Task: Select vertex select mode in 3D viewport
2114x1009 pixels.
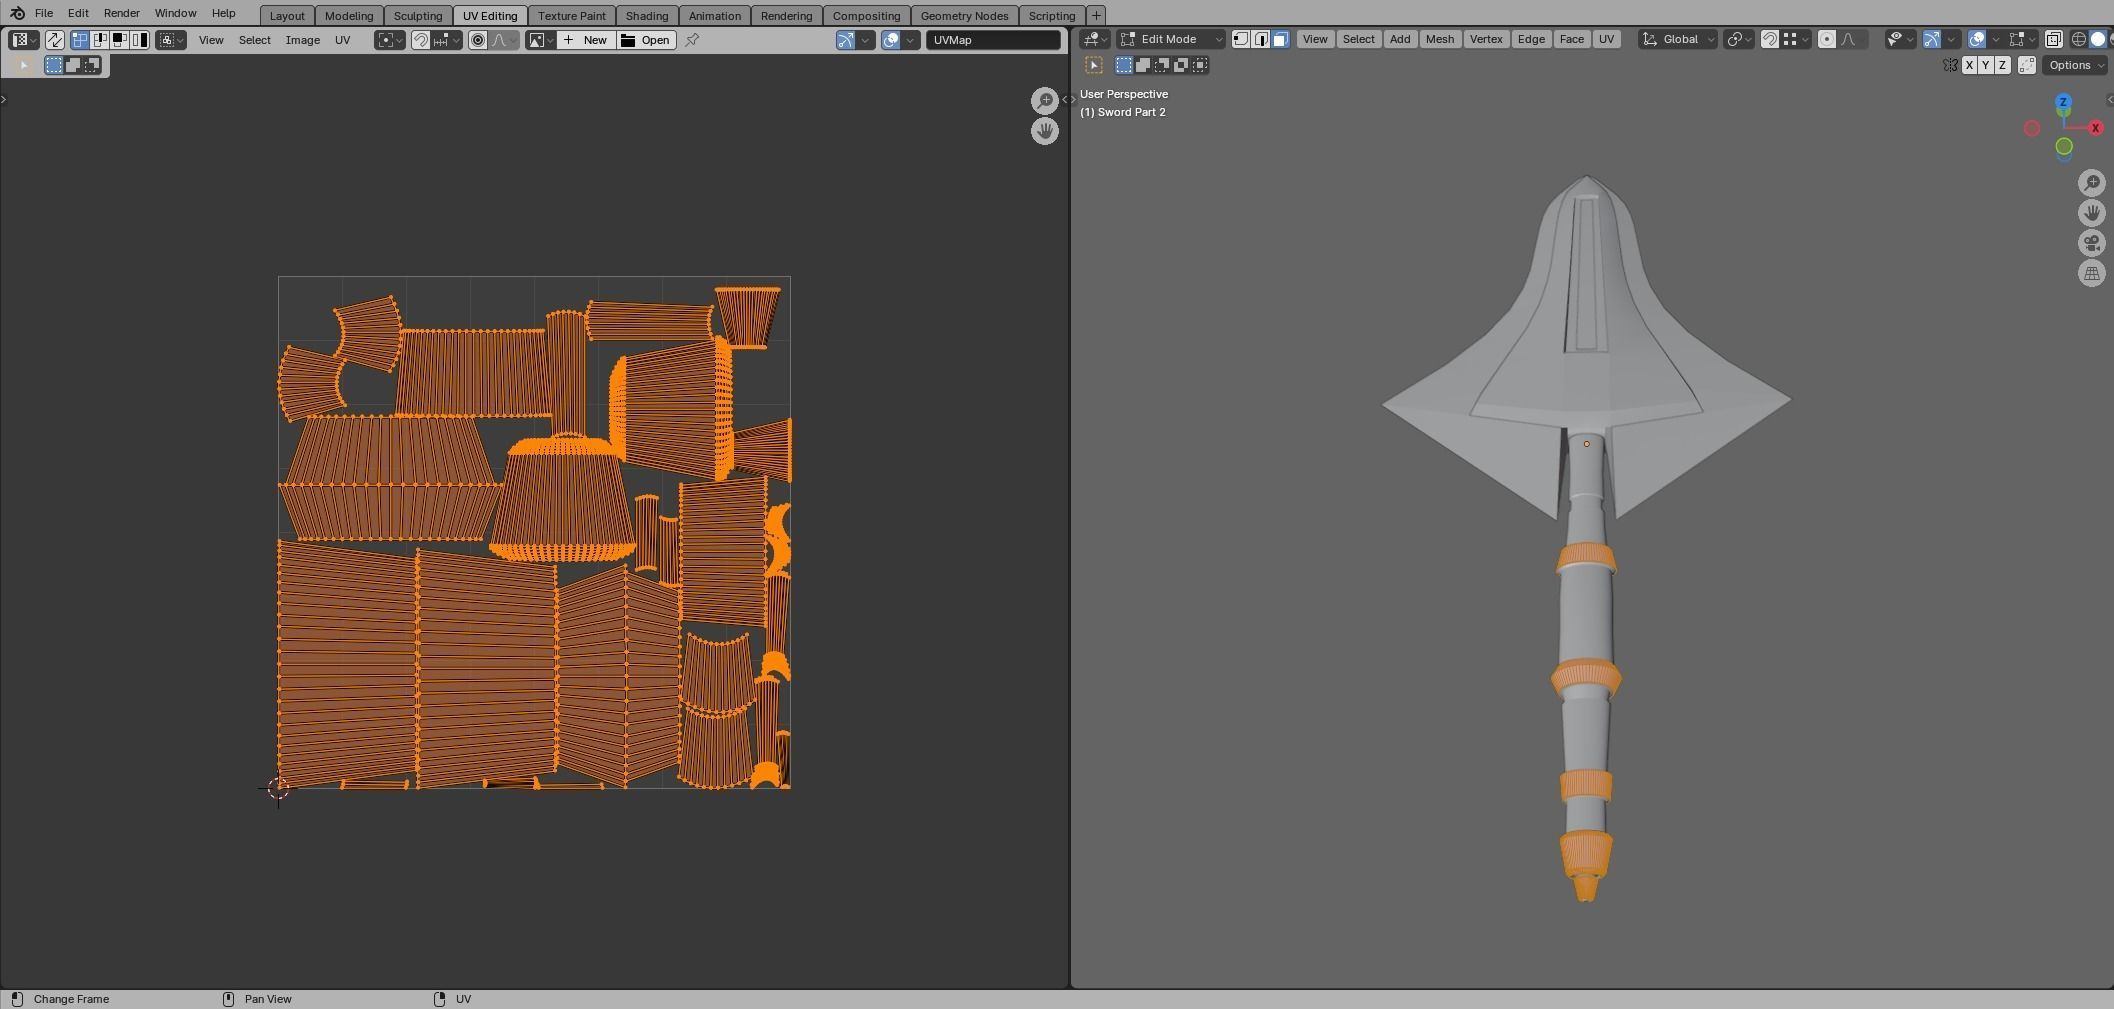Action: tap(1241, 39)
